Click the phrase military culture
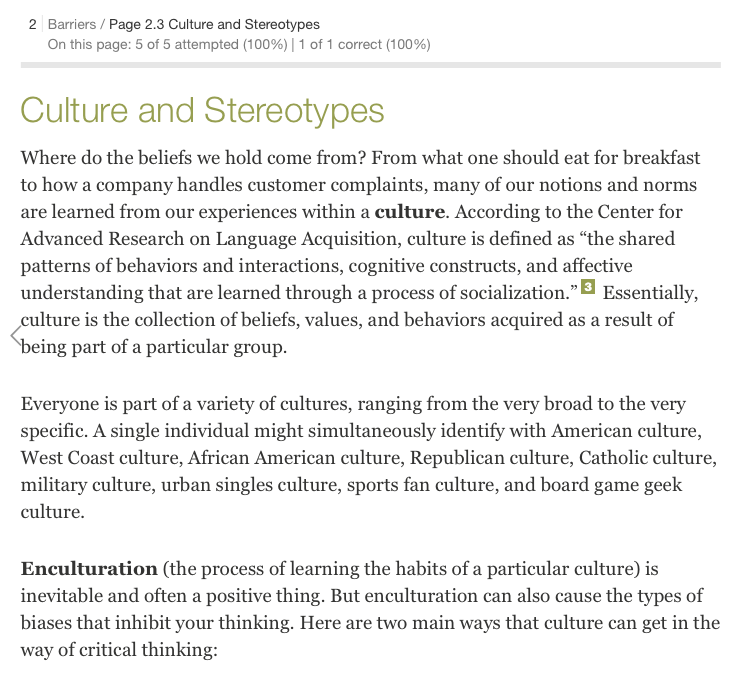 pos(87,485)
